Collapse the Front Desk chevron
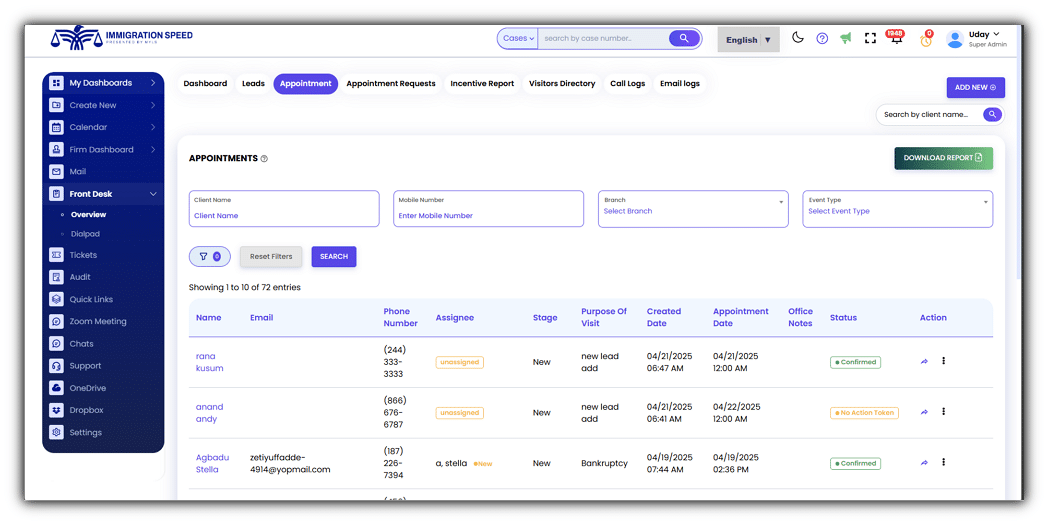 pyautogui.click(x=153, y=194)
